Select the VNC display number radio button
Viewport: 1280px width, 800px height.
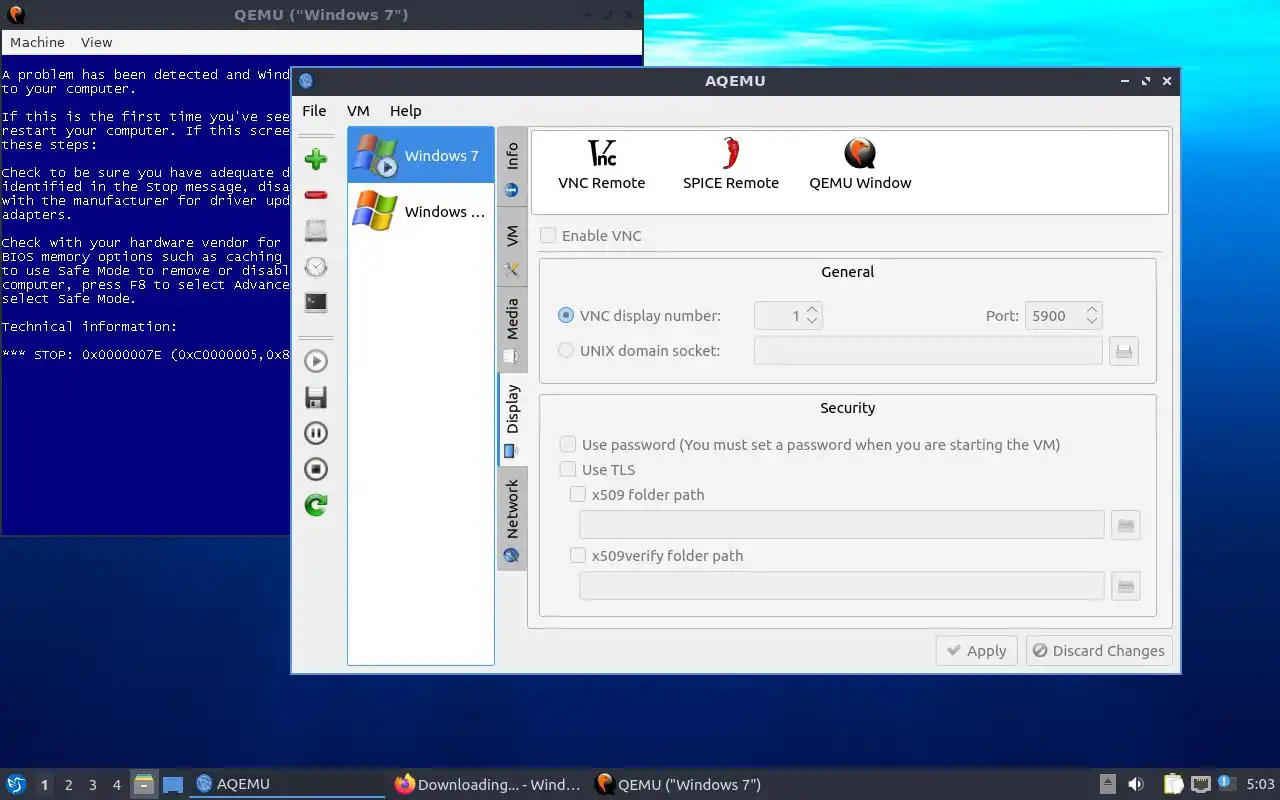tap(566, 315)
